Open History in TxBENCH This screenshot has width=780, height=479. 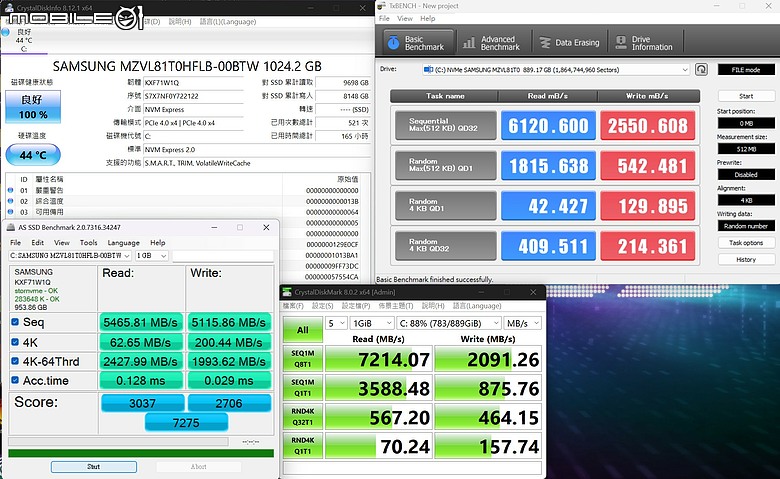click(x=746, y=259)
